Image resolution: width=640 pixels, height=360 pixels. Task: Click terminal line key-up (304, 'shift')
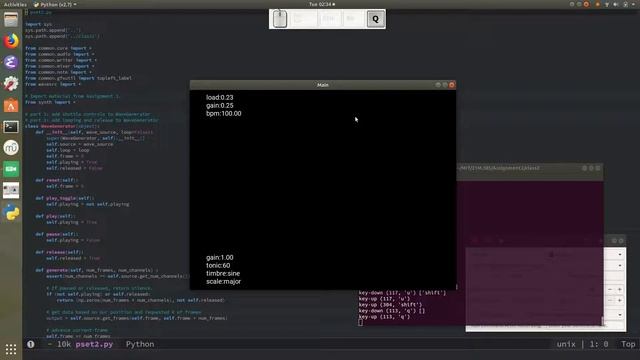[391, 304]
